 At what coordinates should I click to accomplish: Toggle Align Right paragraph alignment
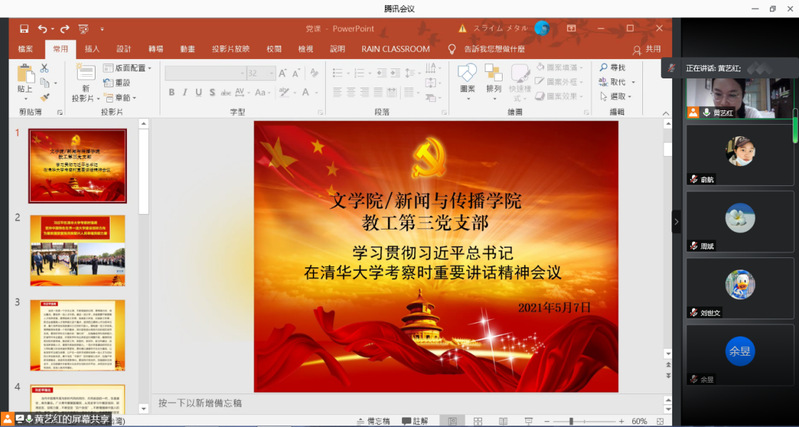tap(364, 92)
